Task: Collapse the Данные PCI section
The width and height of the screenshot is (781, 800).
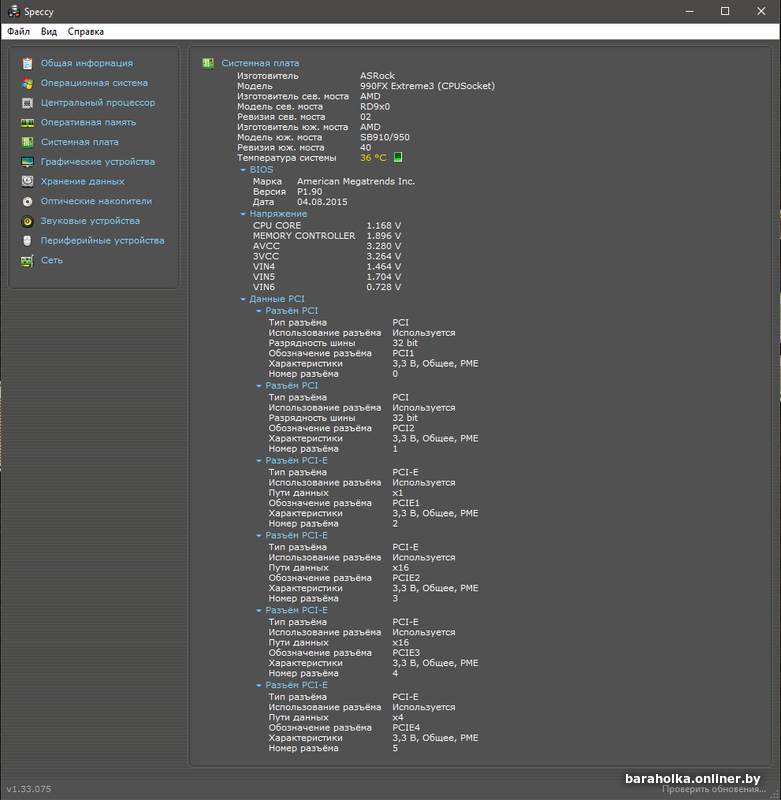Action: pos(243,299)
